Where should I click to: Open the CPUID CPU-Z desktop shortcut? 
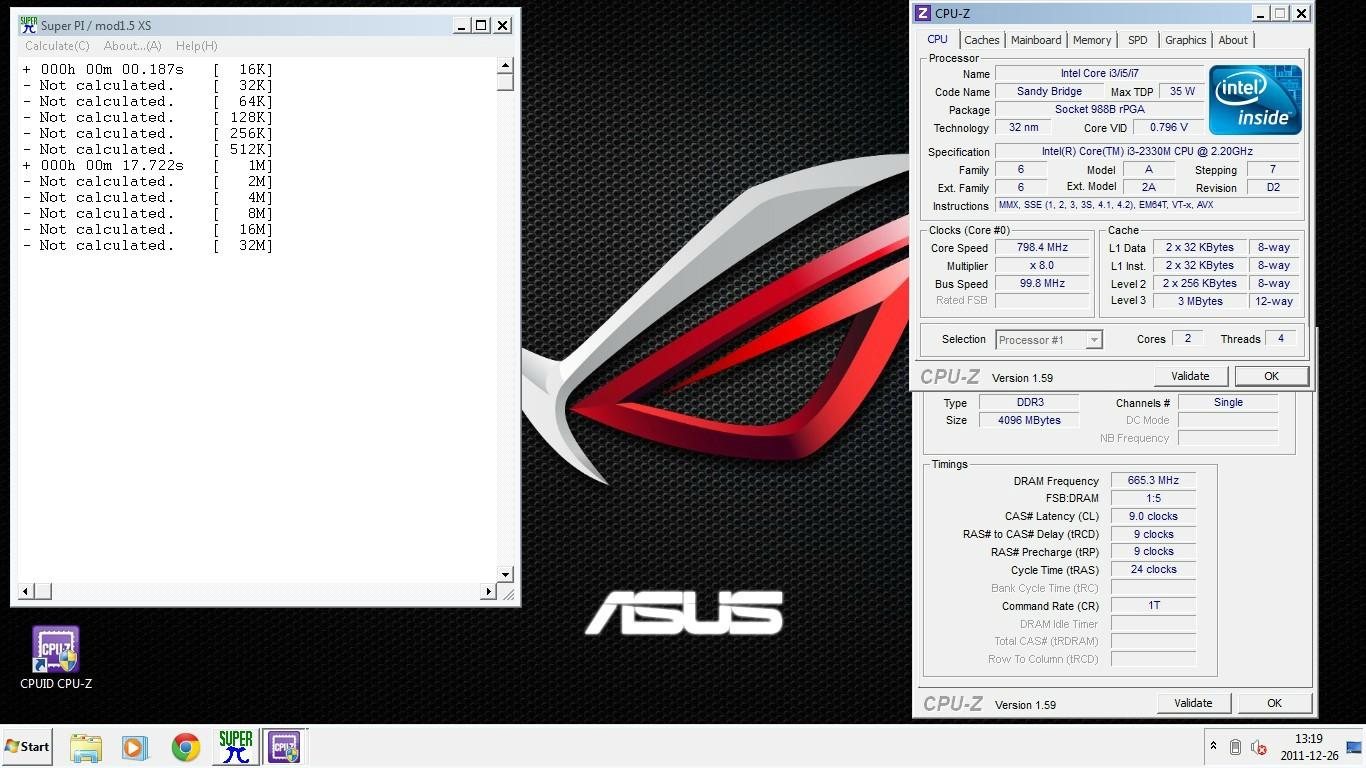point(56,658)
